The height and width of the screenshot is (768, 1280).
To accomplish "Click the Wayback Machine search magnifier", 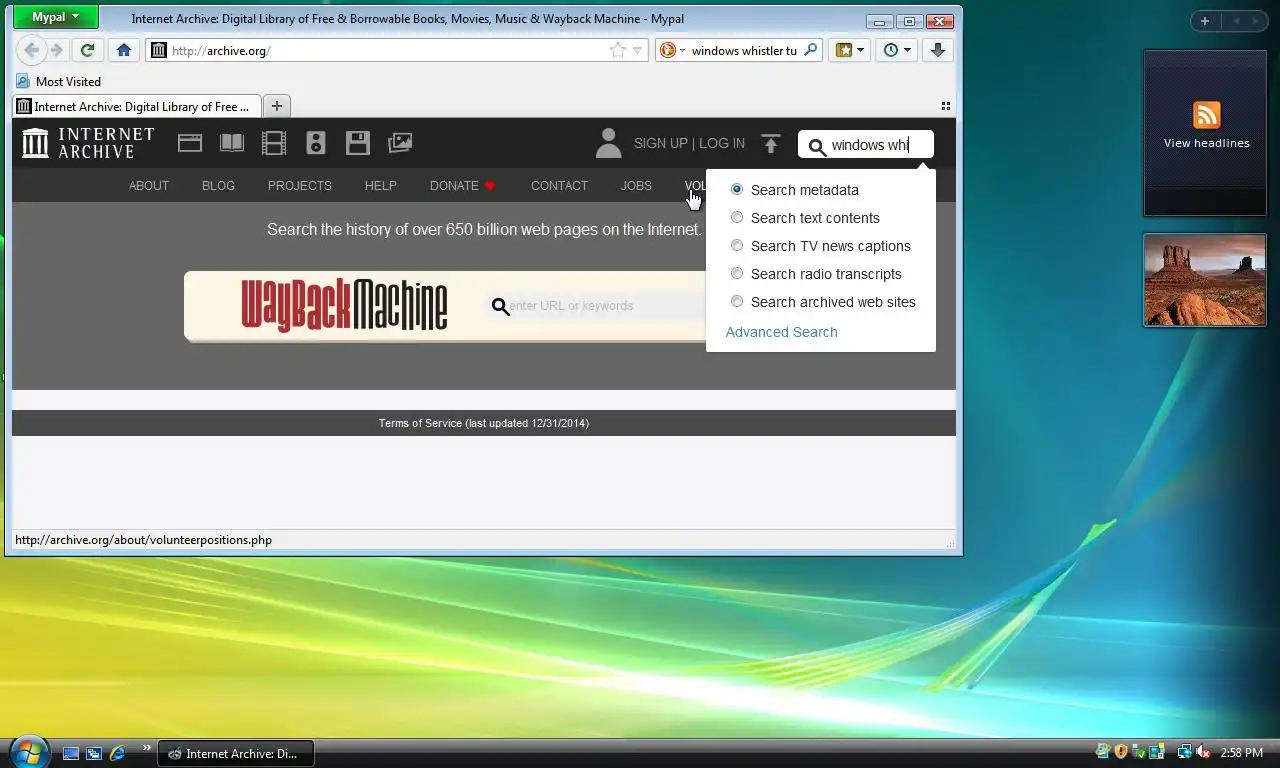I will (501, 307).
